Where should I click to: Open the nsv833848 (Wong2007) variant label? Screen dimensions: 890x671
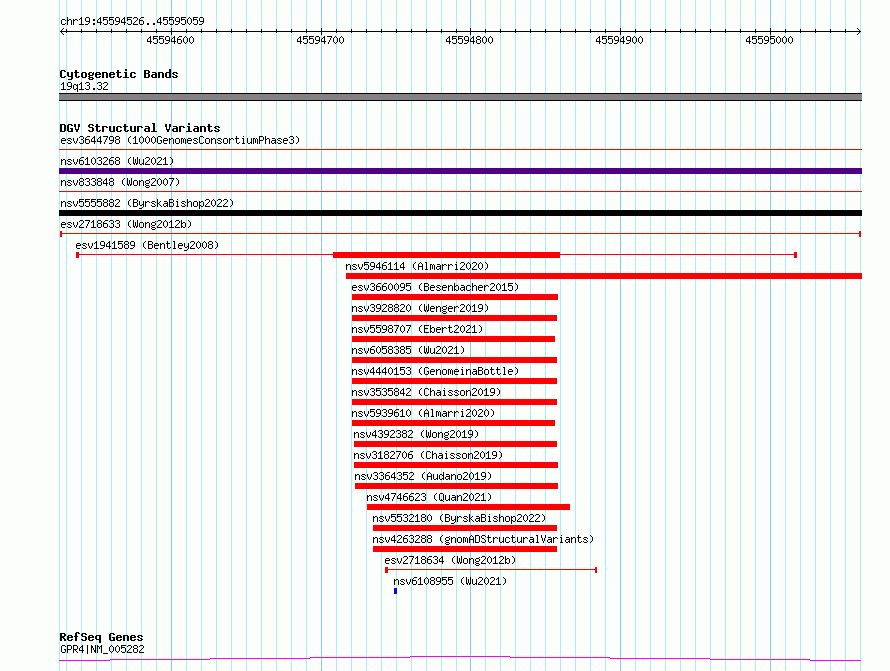coord(120,182)
